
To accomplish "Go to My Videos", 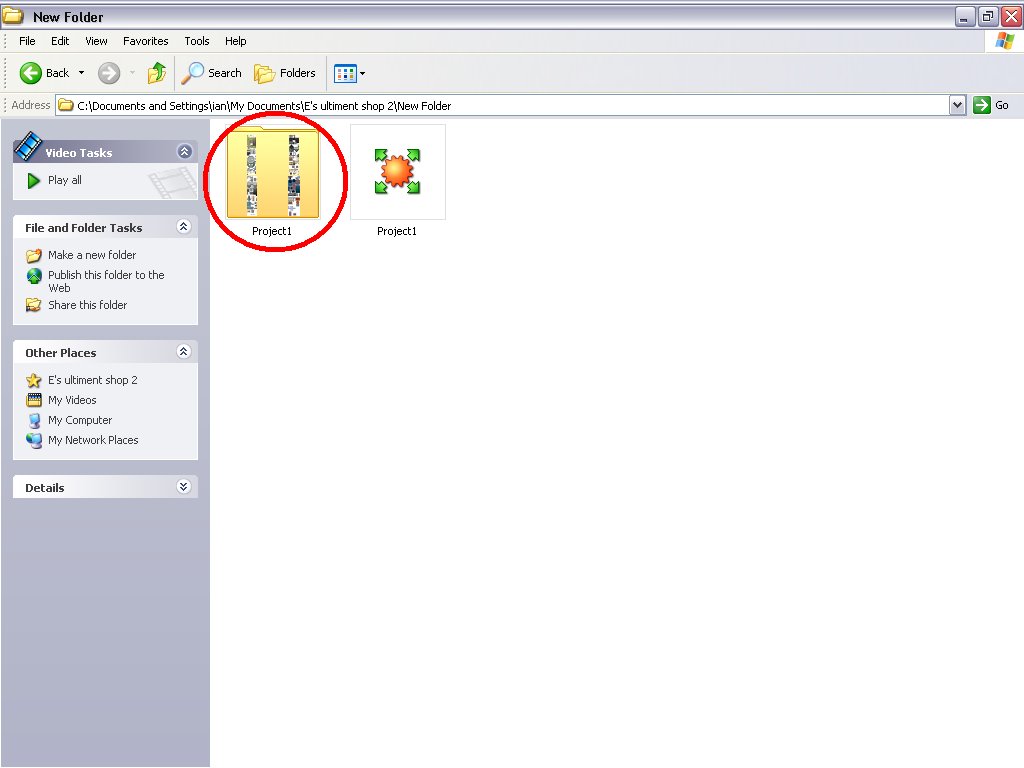I will [x=72, y=400].
